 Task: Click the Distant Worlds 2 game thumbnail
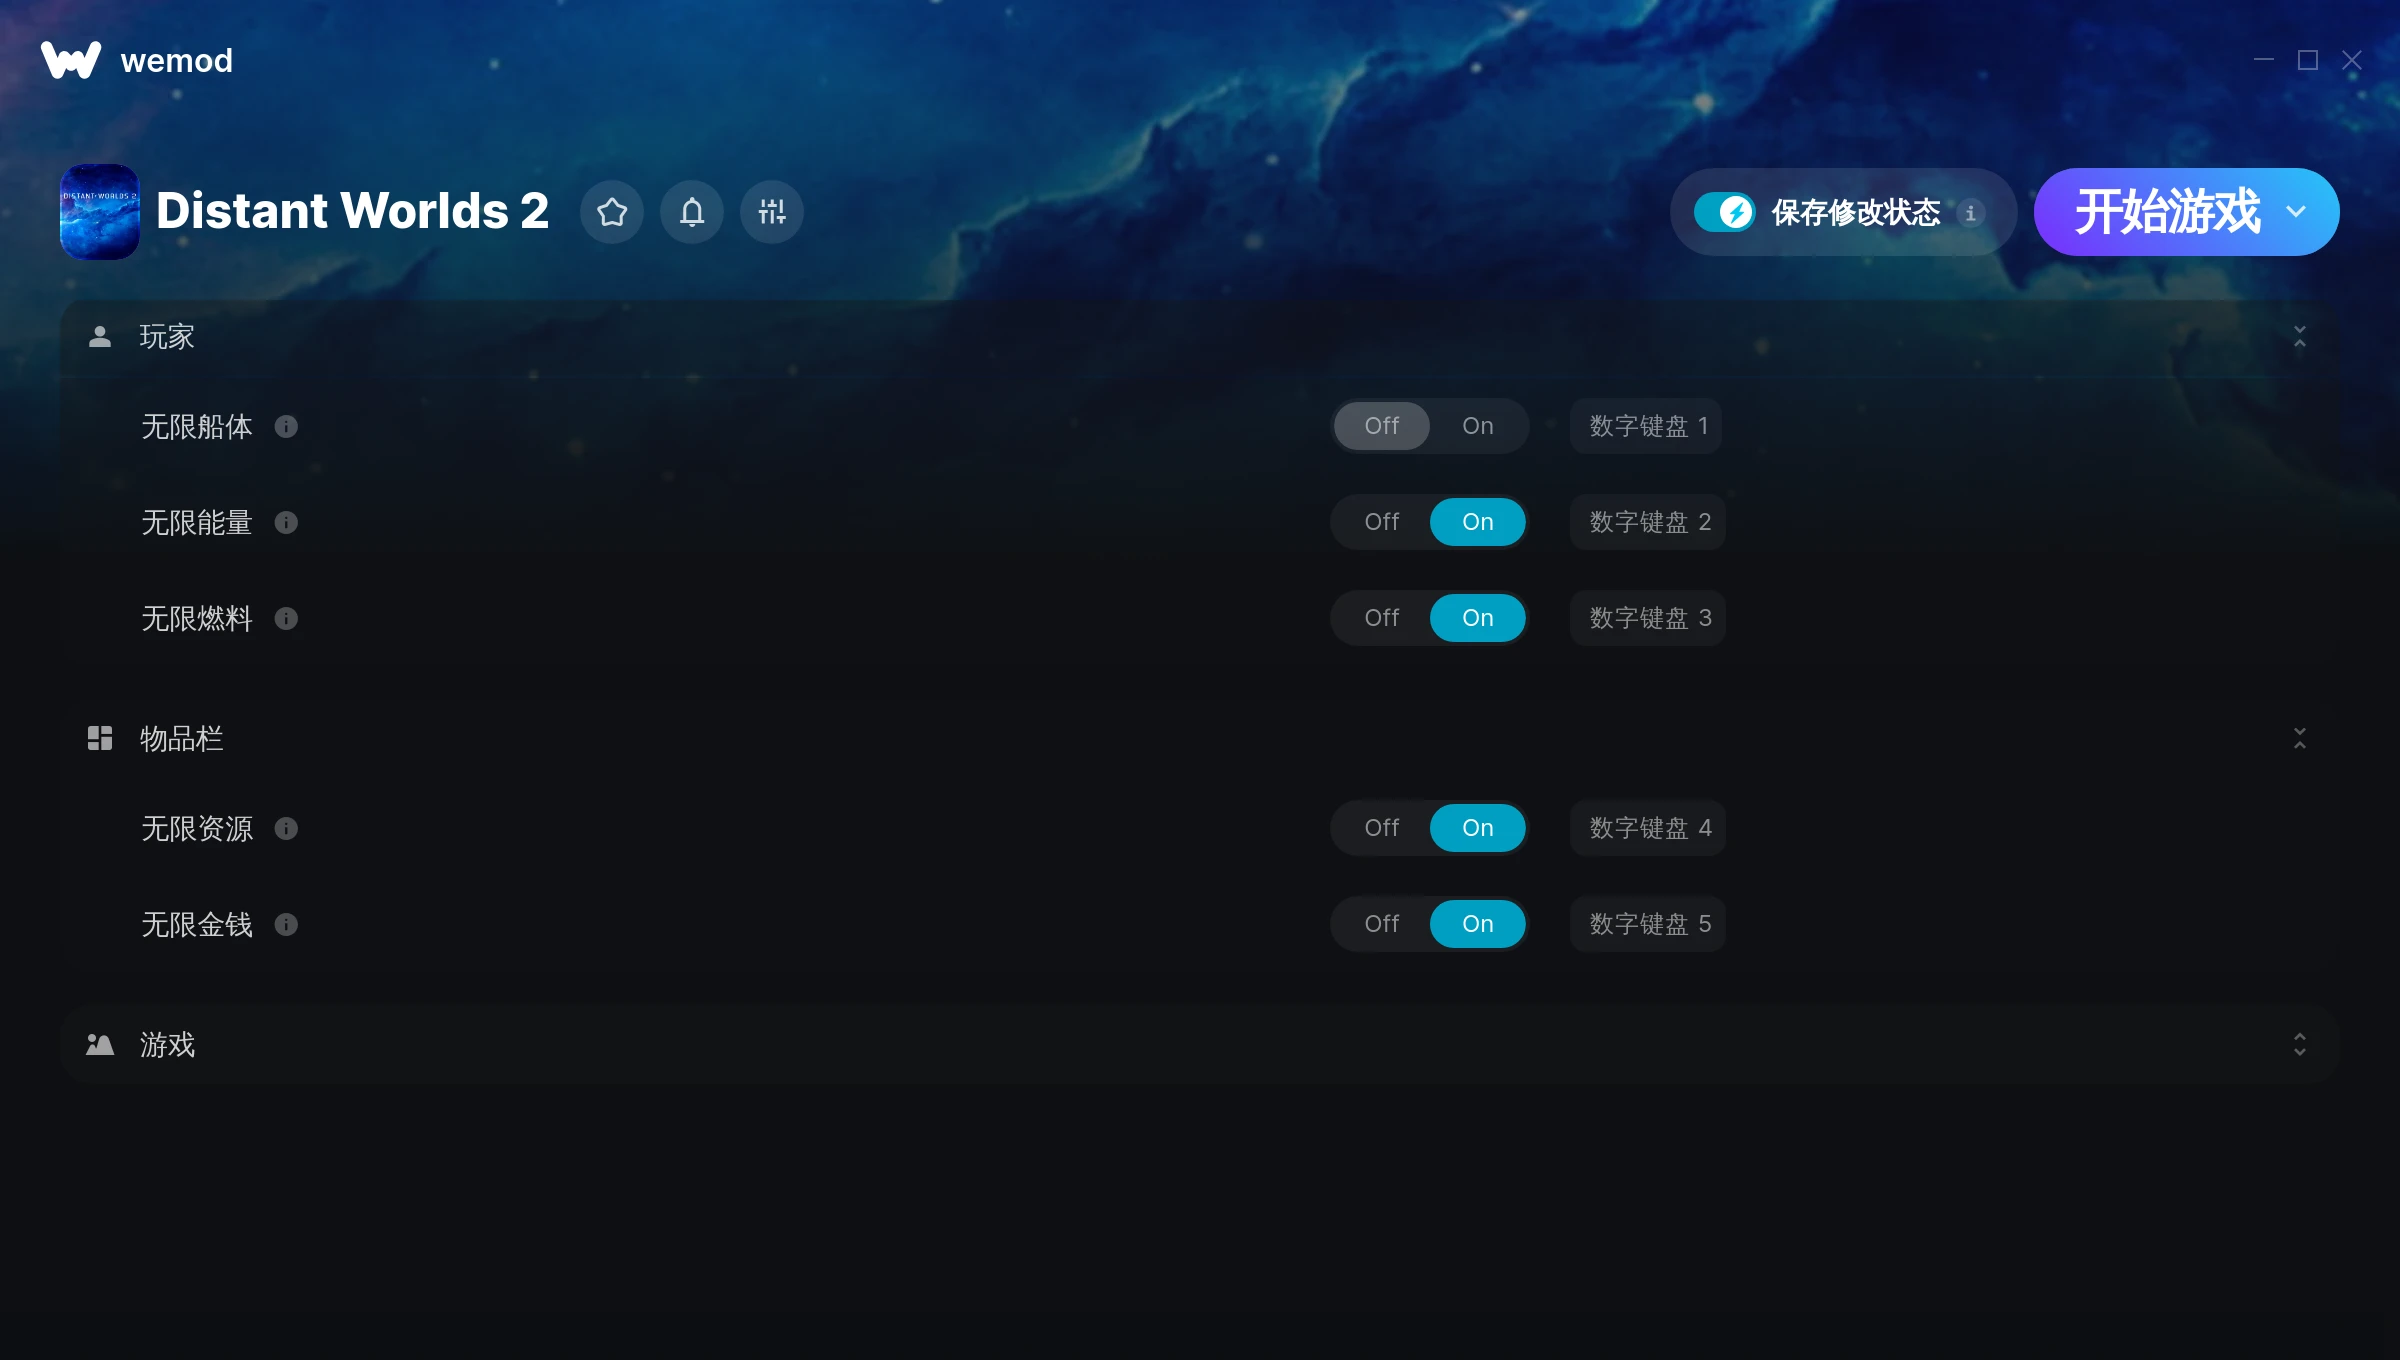click(x=100, y=212)
